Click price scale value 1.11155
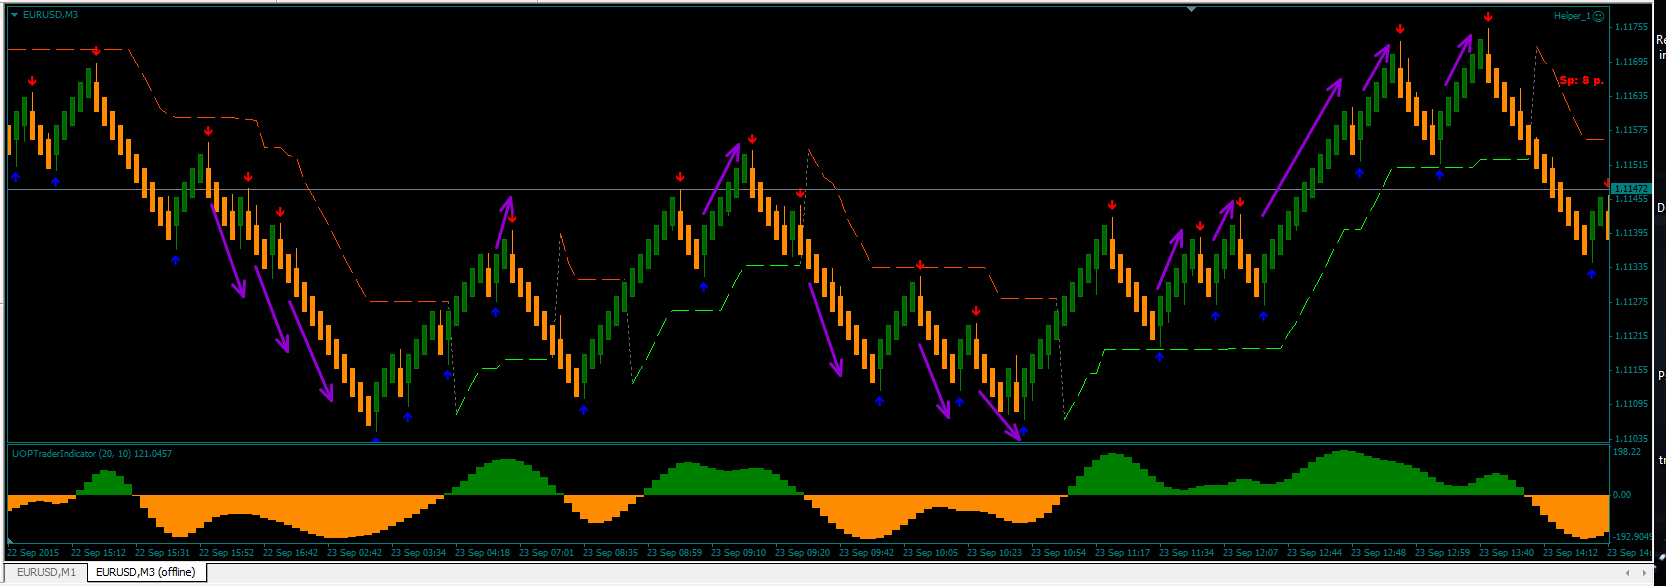Viewport: 1666px width, 586px height. (x=1631, y=370)
